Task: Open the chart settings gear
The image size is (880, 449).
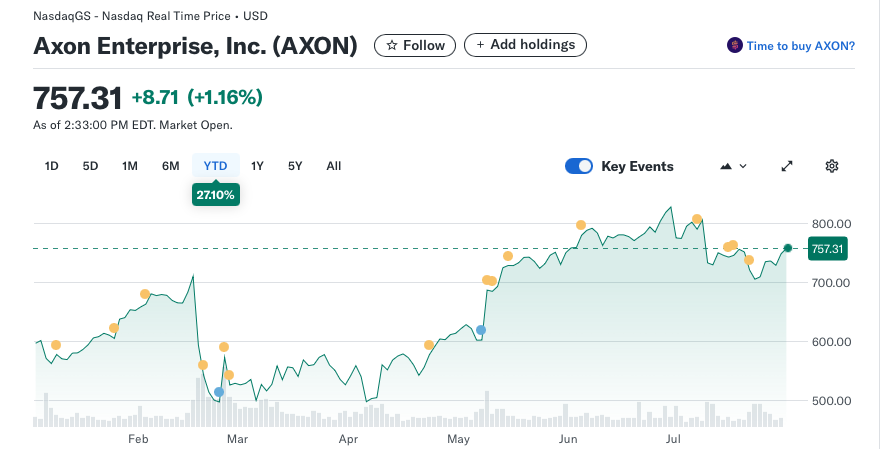Action: coord(831,166)
